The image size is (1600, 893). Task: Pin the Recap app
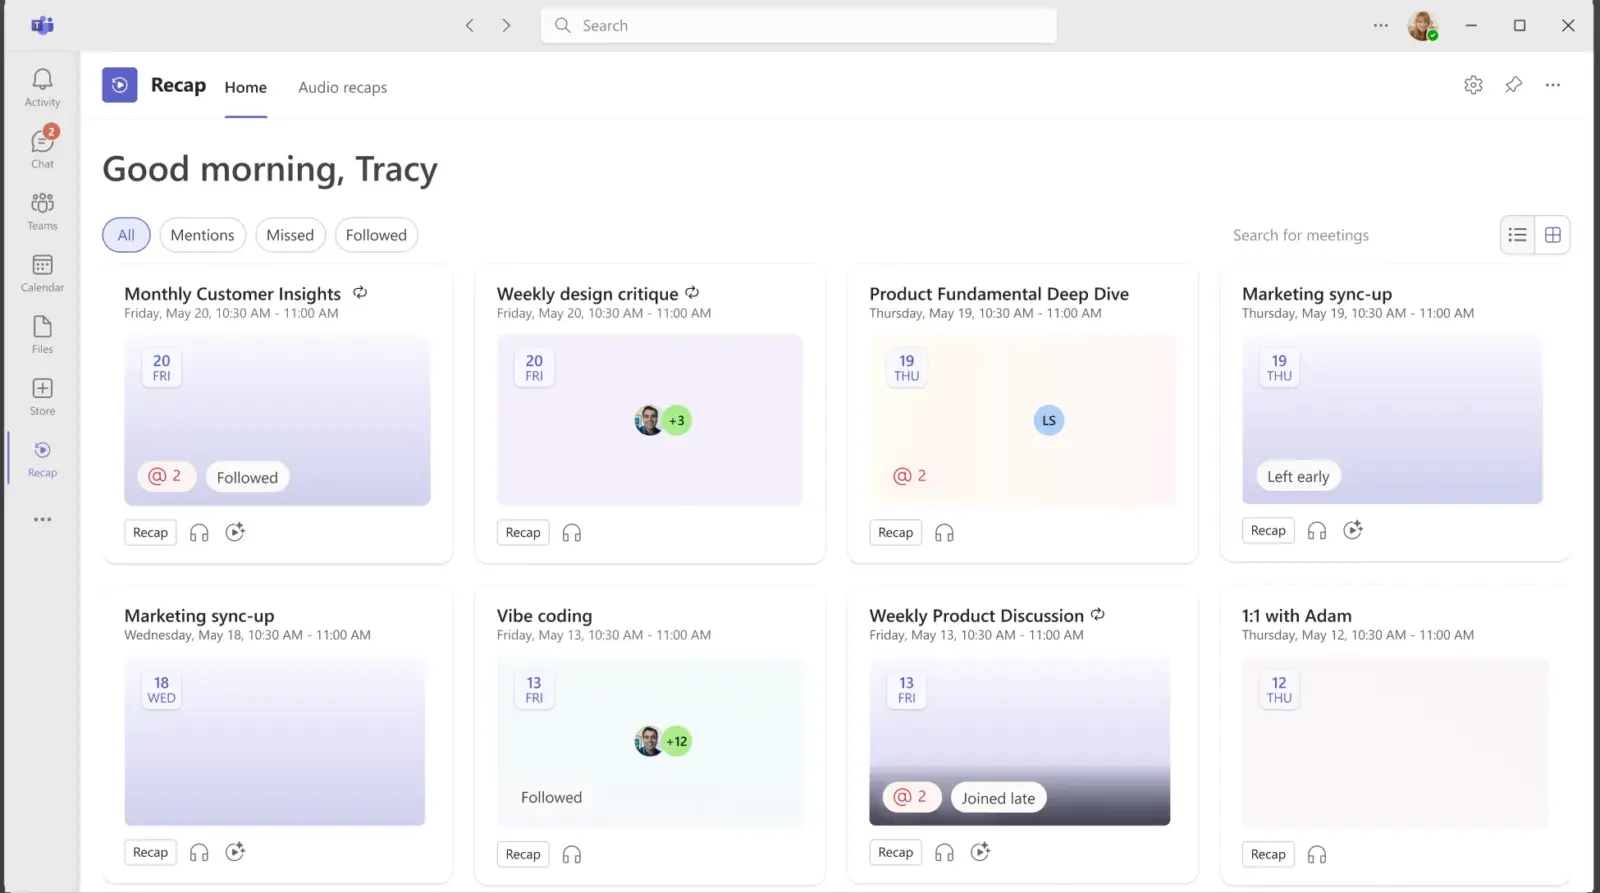(1513, 85)
